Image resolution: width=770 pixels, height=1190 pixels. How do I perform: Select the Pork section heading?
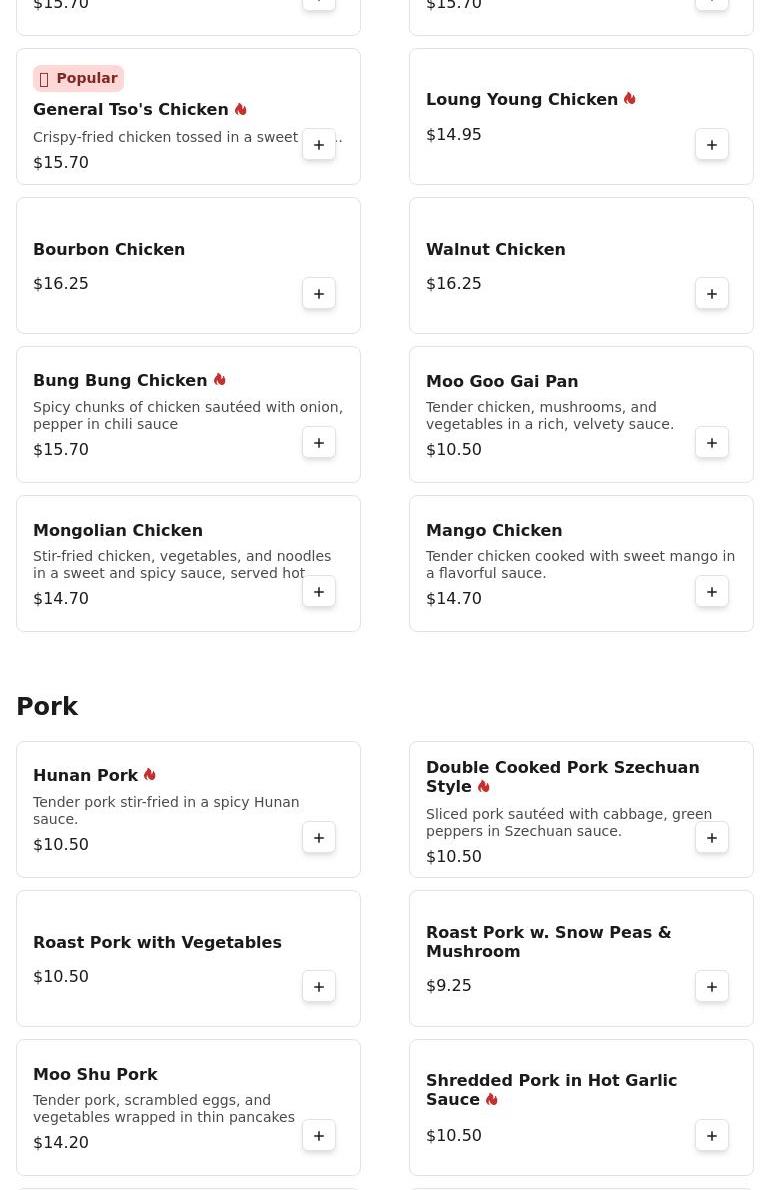[x=47, y=707]
